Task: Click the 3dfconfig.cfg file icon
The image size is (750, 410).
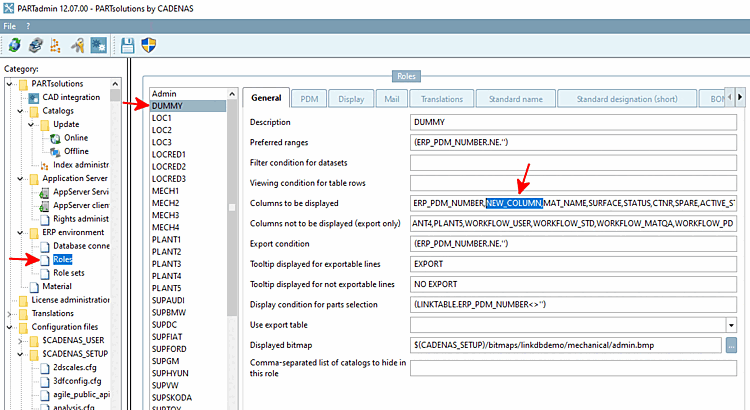Action: (45, 382)
